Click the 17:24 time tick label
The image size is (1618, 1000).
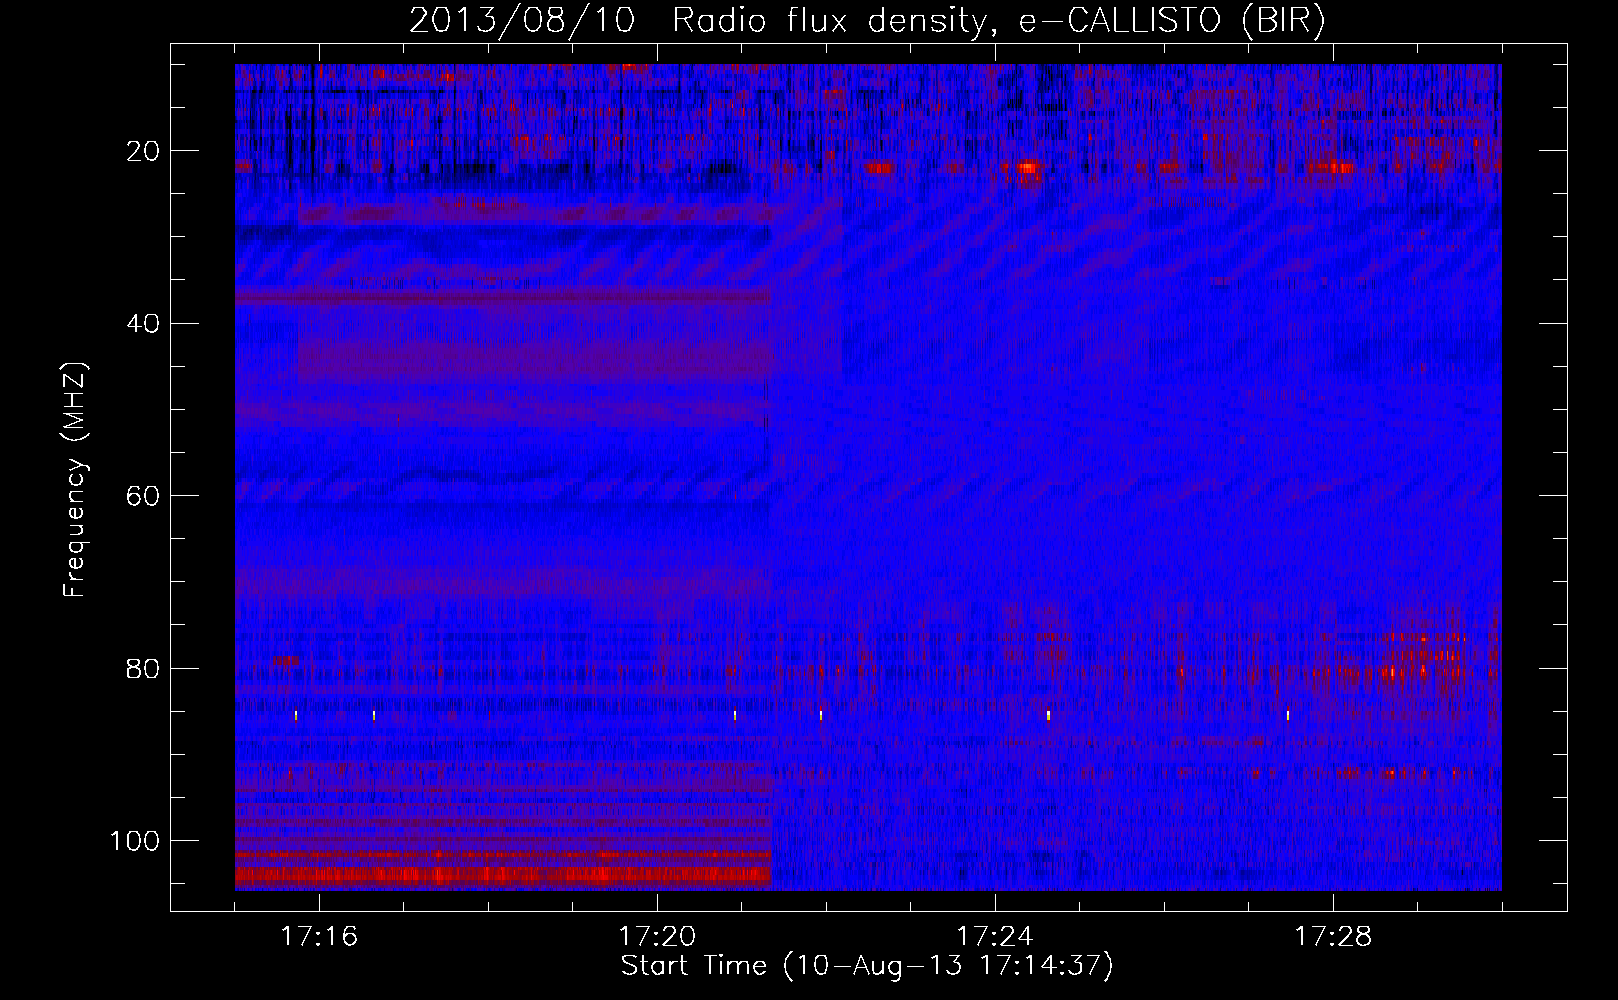(x=995, y=937)
